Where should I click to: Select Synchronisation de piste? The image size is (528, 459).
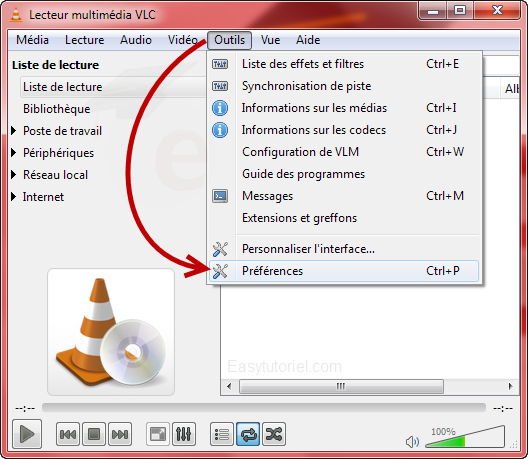[344, 86]
